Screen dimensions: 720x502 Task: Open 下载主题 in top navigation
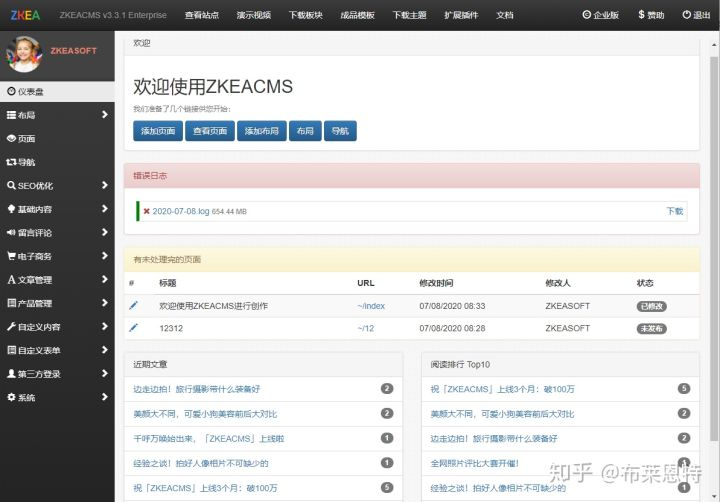409,15
